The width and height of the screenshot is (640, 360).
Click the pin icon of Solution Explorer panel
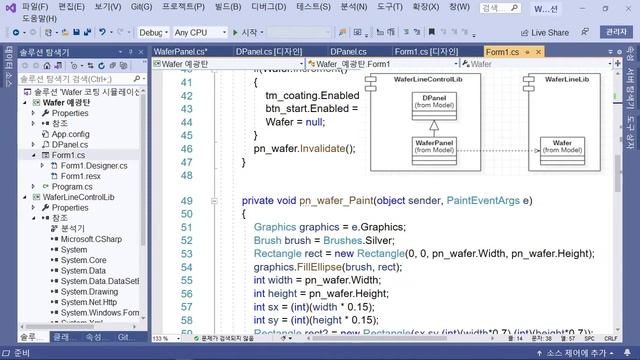coord(131,52)
